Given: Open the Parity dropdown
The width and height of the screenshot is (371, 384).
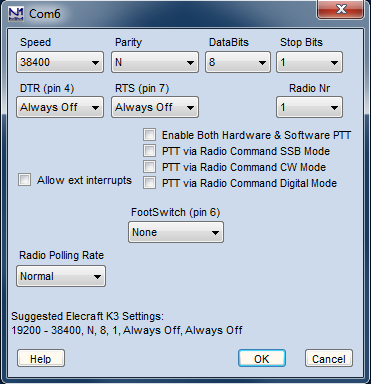Looking at the screenshot, I should (155, 62).
